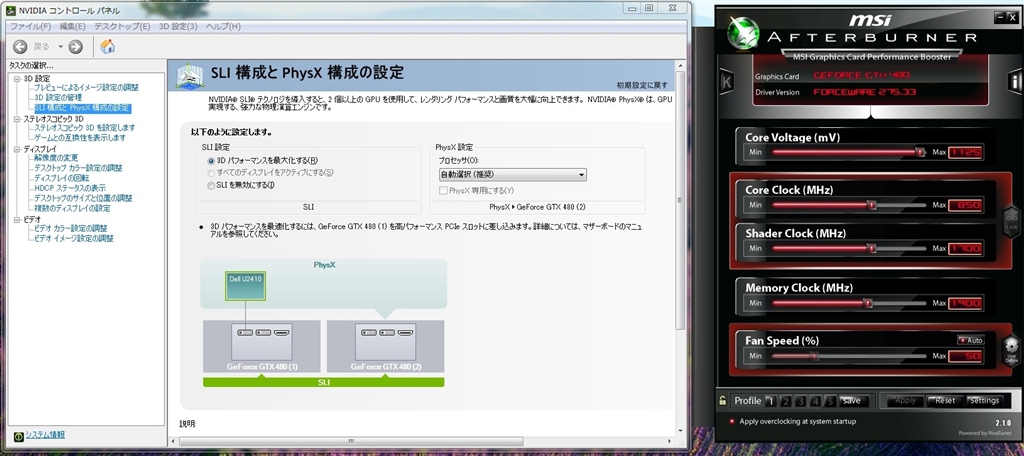Open ステレオスコピック 3D を設定します item
The width and height of the screenshot is (1024, 456).
[84, 128]
